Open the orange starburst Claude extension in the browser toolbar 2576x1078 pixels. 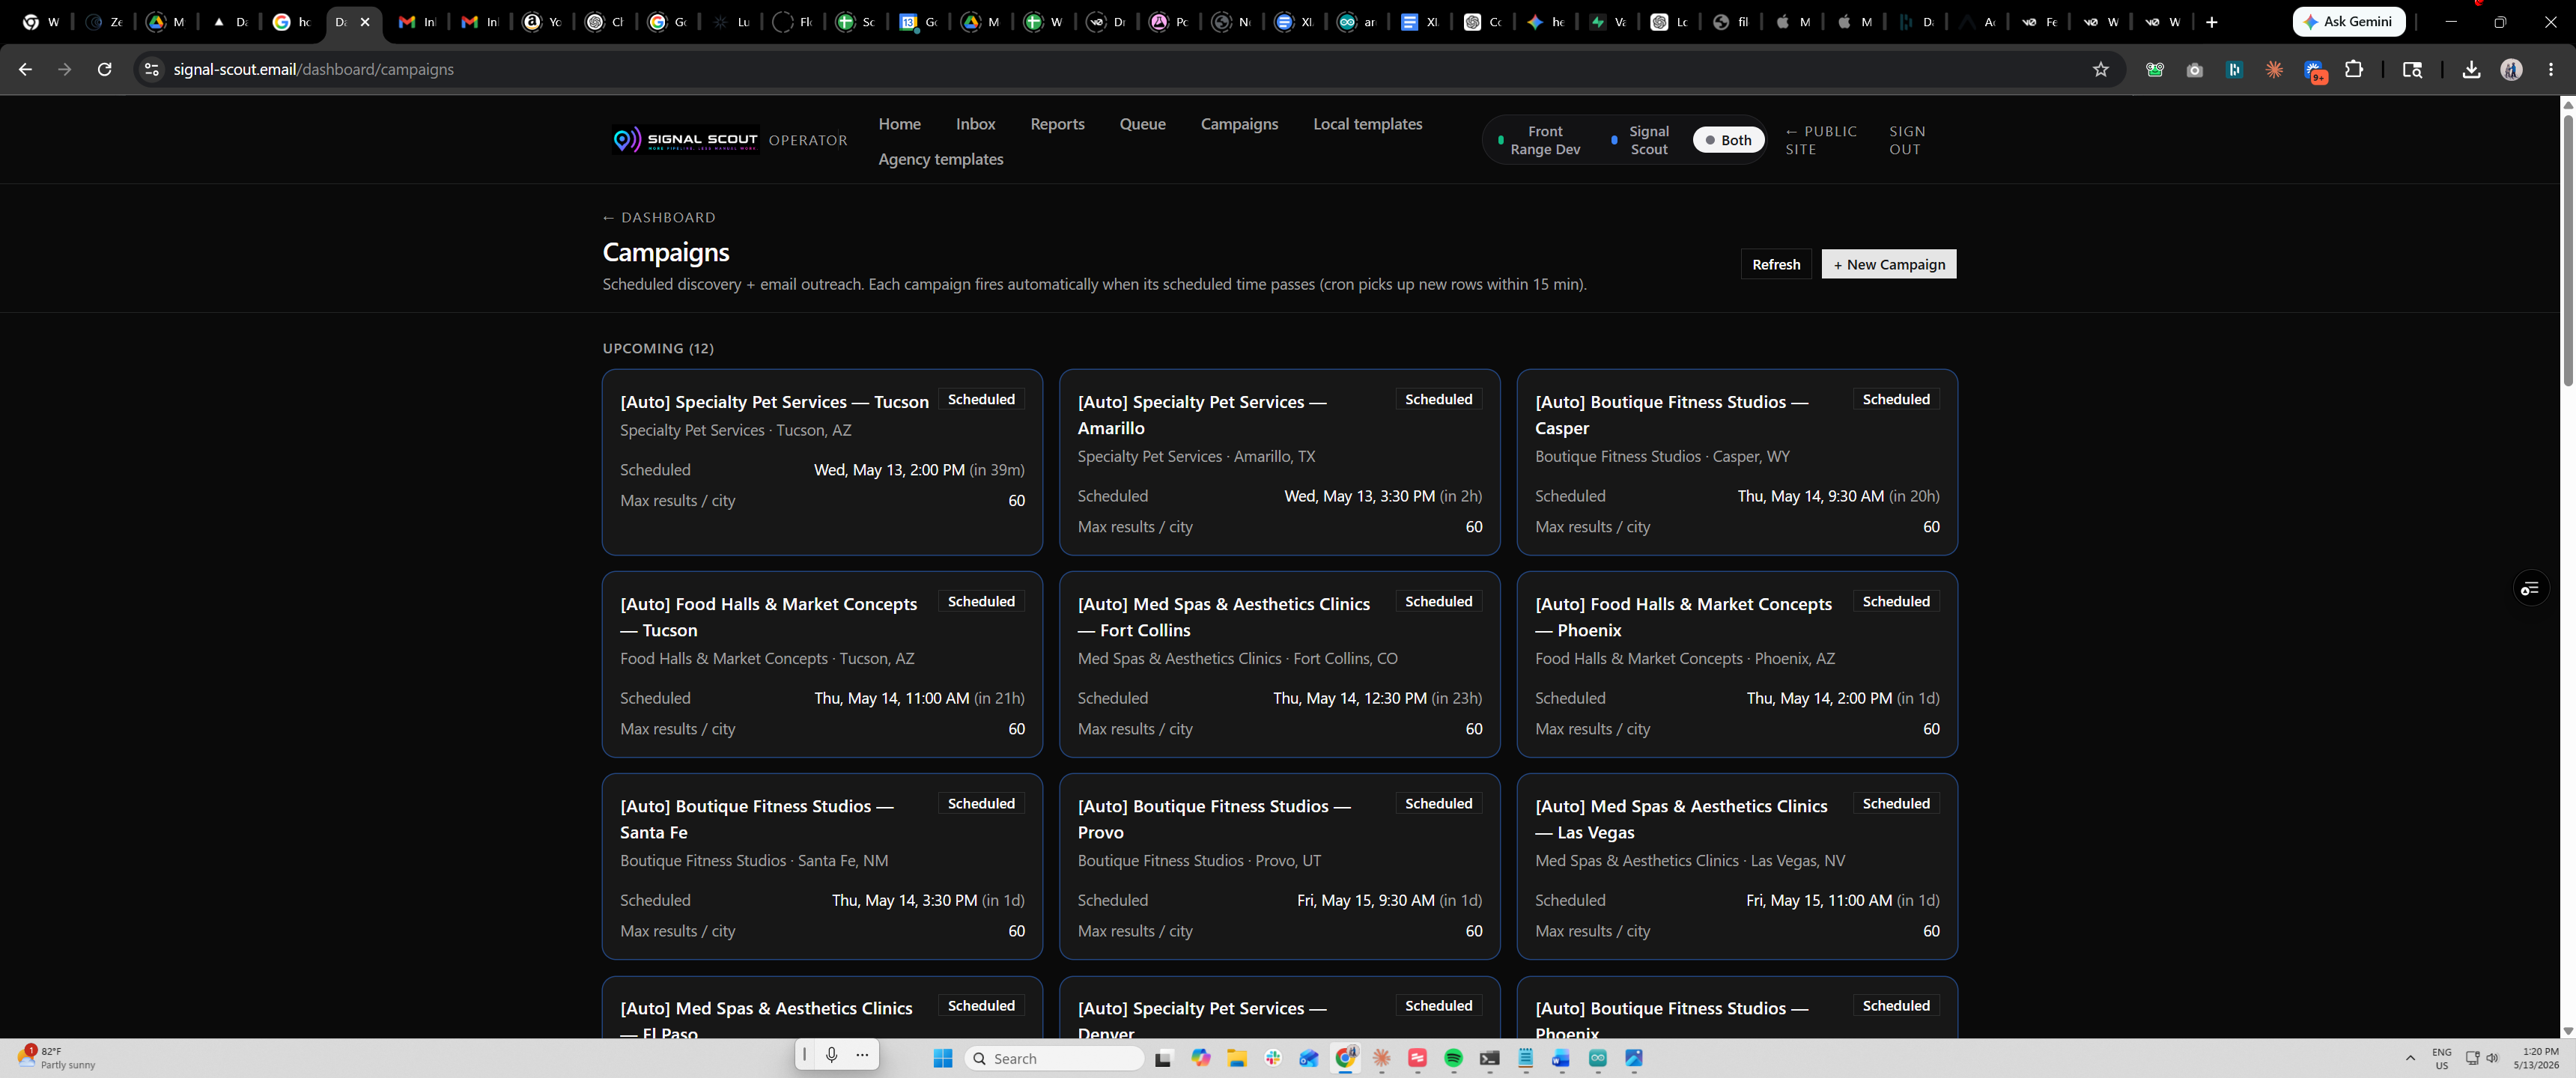tap(2274, 69)
